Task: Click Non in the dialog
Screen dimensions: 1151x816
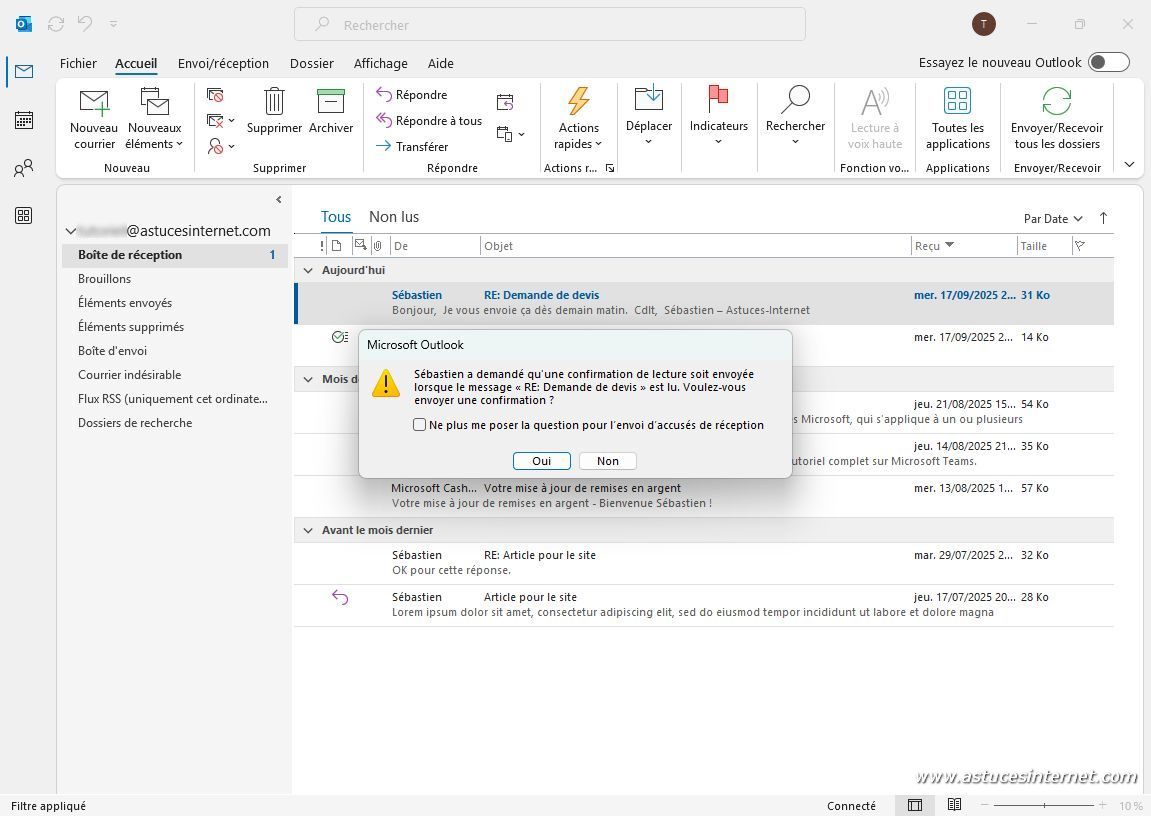Action: click(x=607, y=461)
